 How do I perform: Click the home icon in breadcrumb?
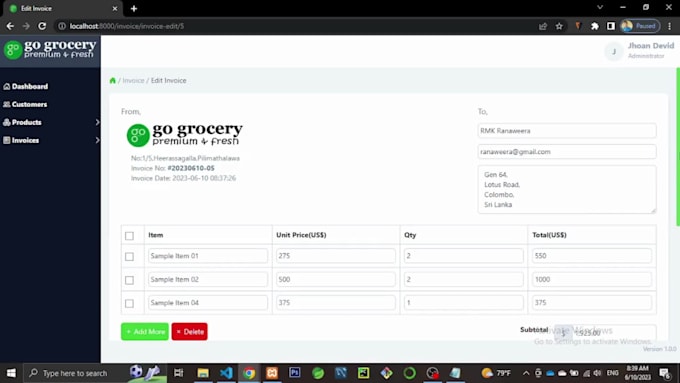click(x=113, y=80)
